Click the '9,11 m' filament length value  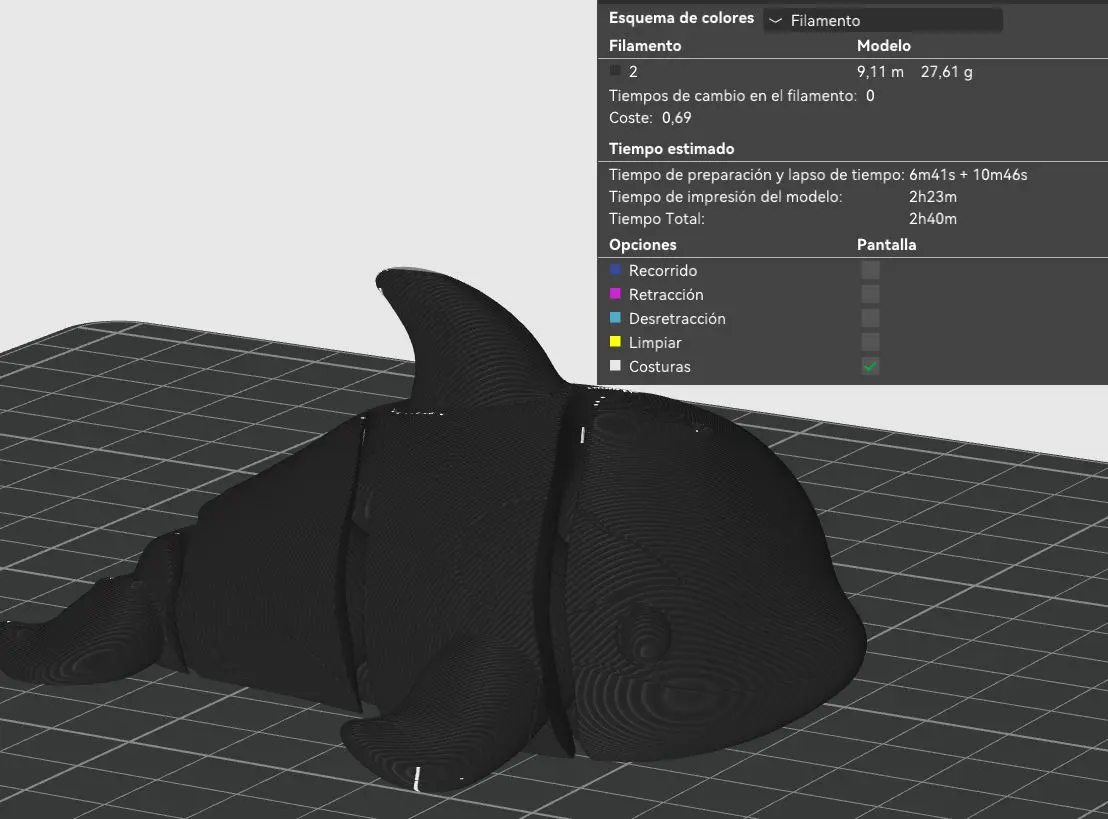pos(880,71)
